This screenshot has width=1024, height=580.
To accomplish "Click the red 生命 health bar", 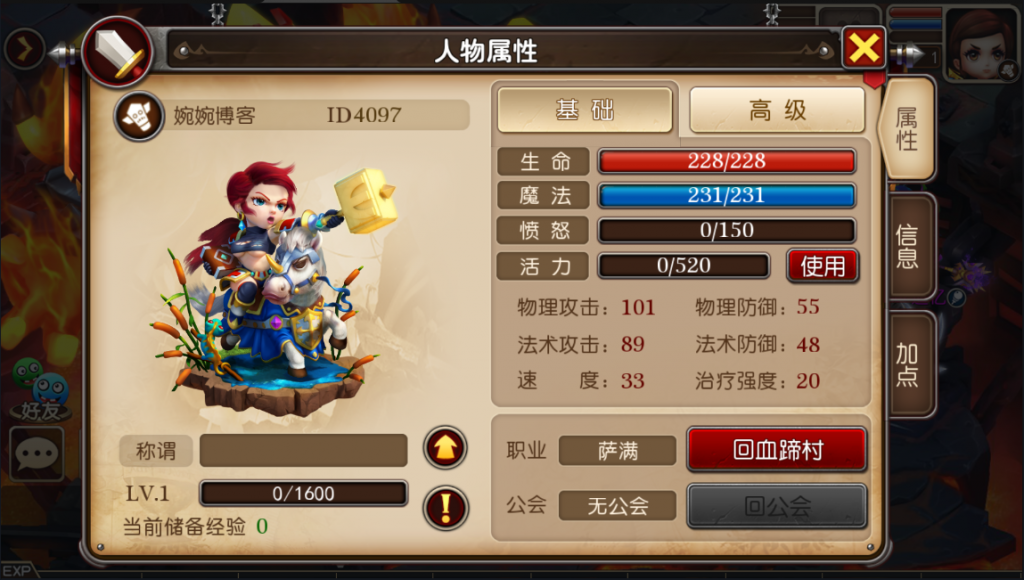I will 727,161.
